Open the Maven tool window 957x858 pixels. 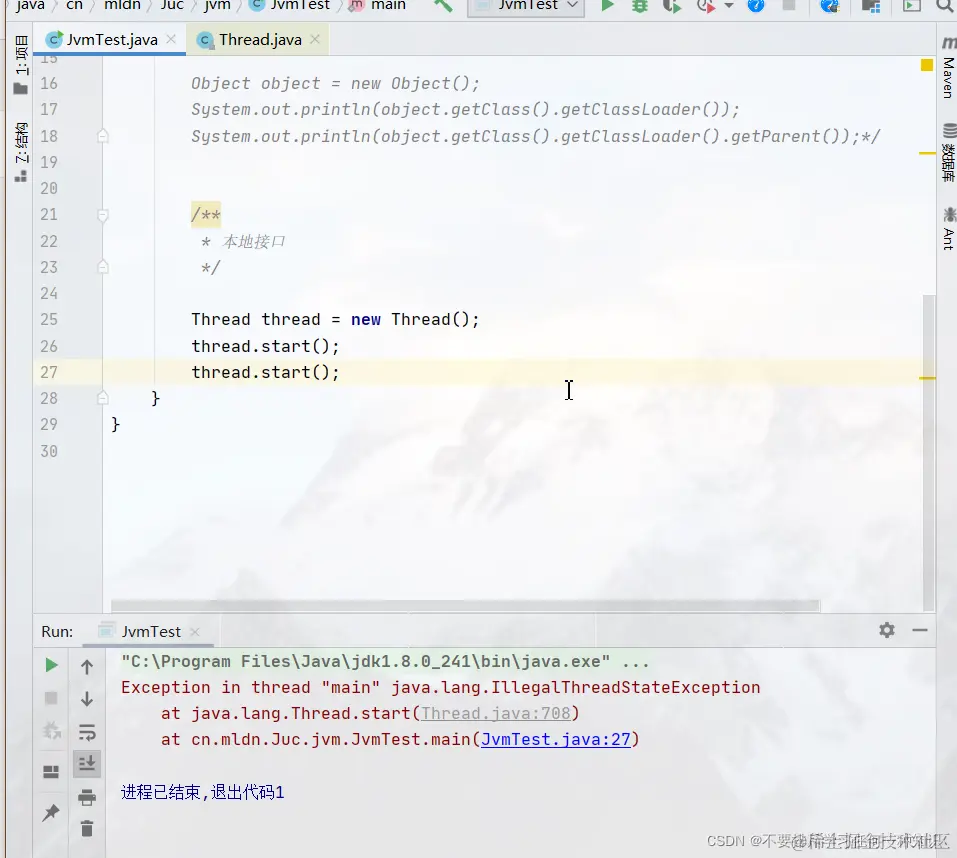pyautogui.click(x=948, y=68)
